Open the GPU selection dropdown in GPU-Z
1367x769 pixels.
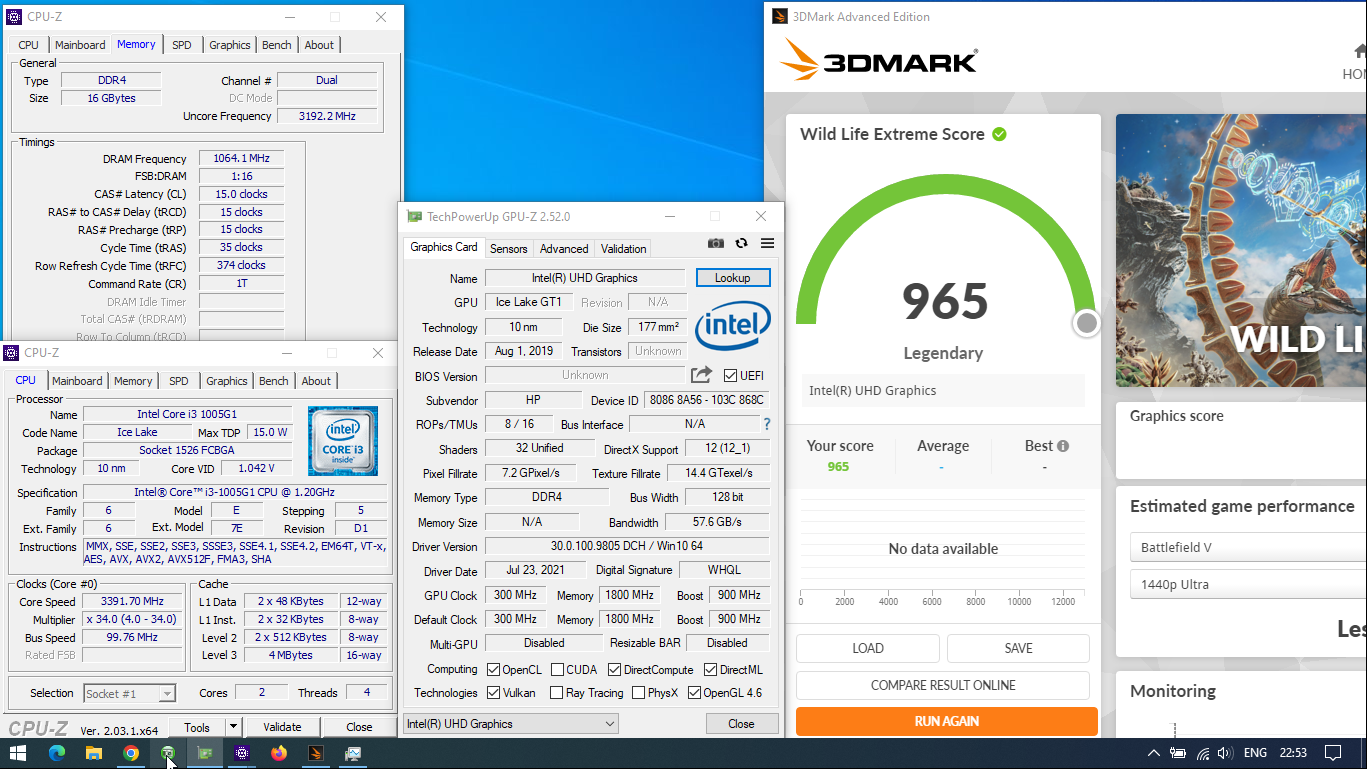(x=511, y=723)
